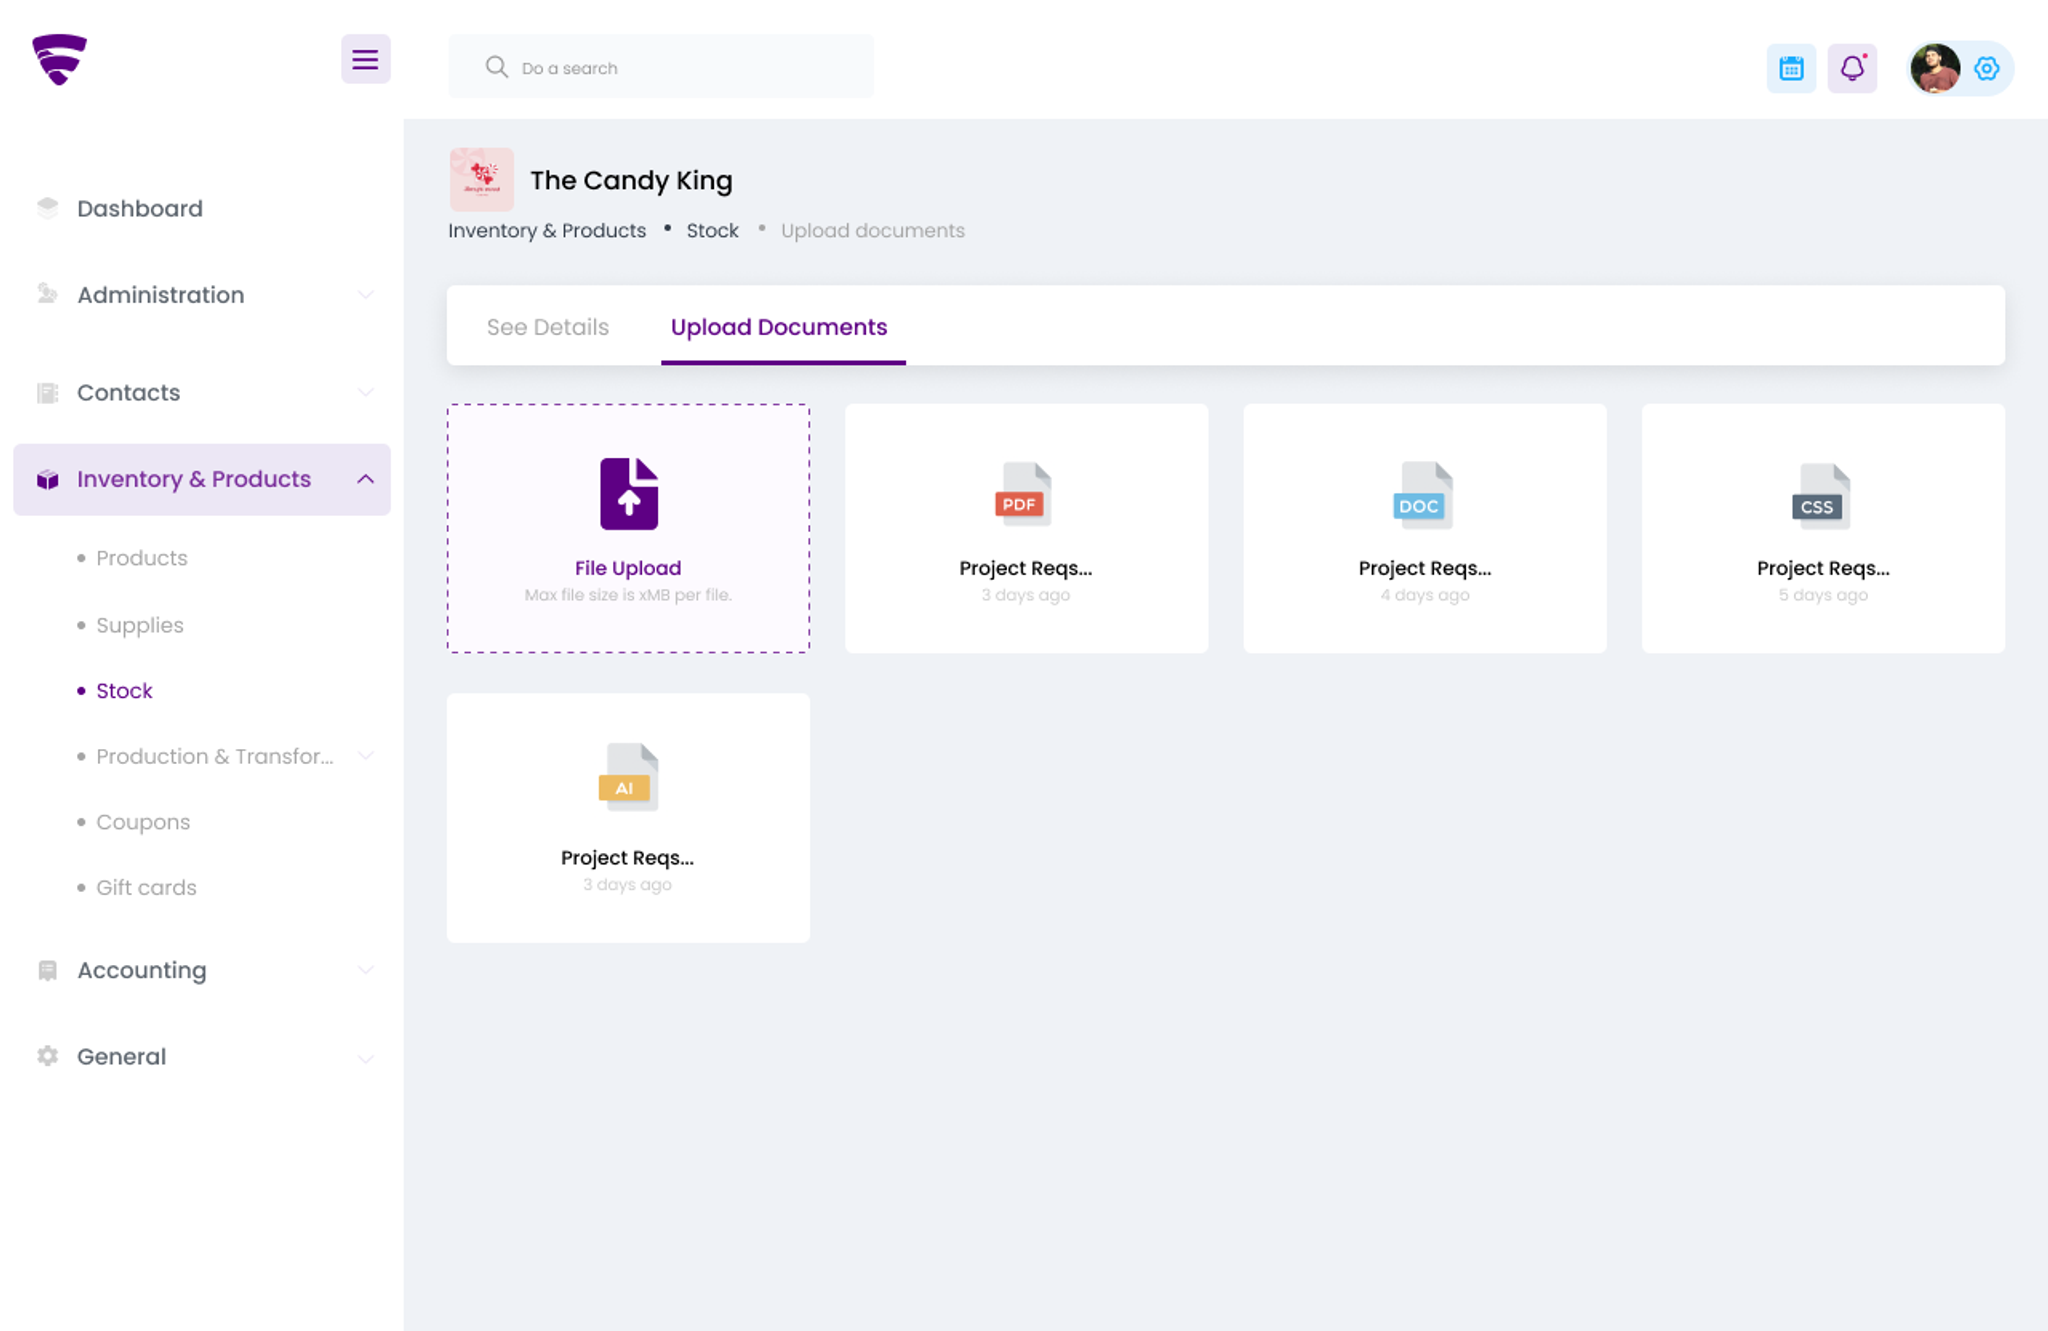Click the hamburger menu icon
The image size is (2048, 1331).
pyautogui.click(x=365, y=59)
